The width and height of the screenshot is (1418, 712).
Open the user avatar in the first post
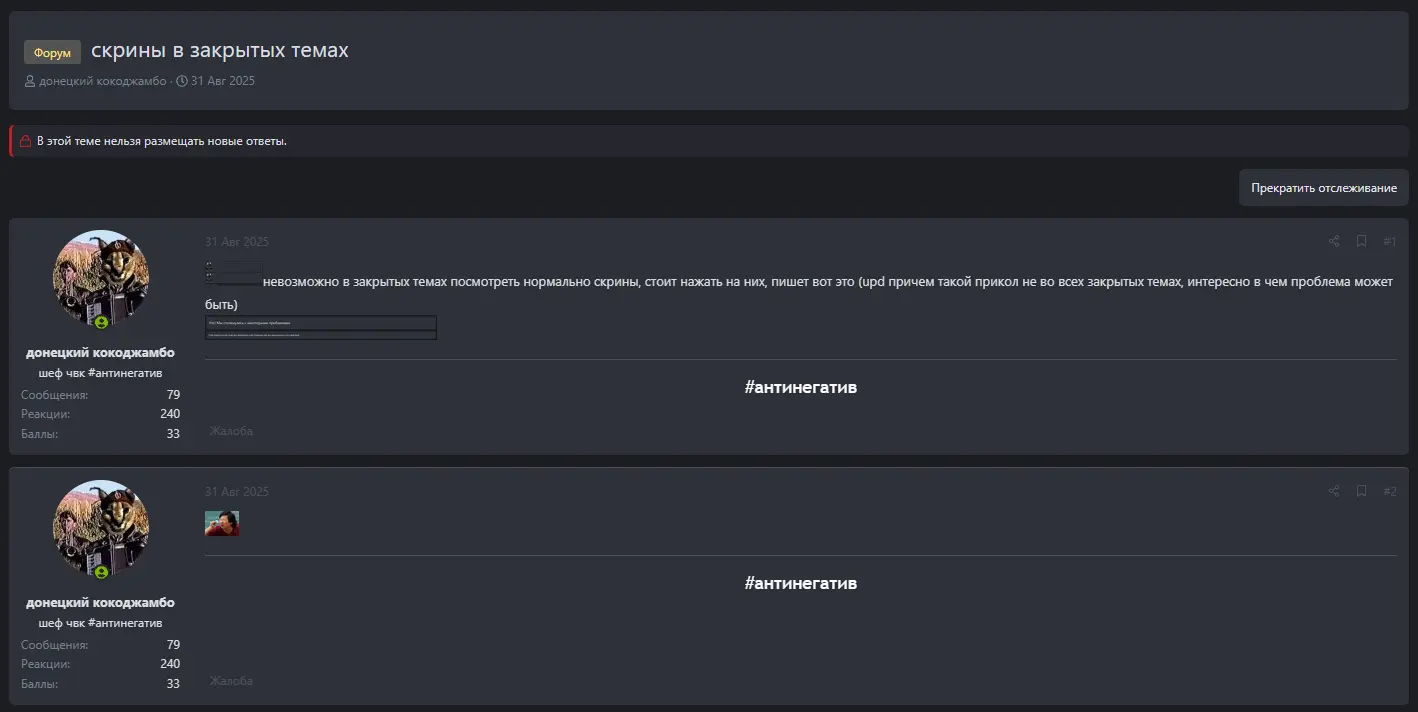100,279
